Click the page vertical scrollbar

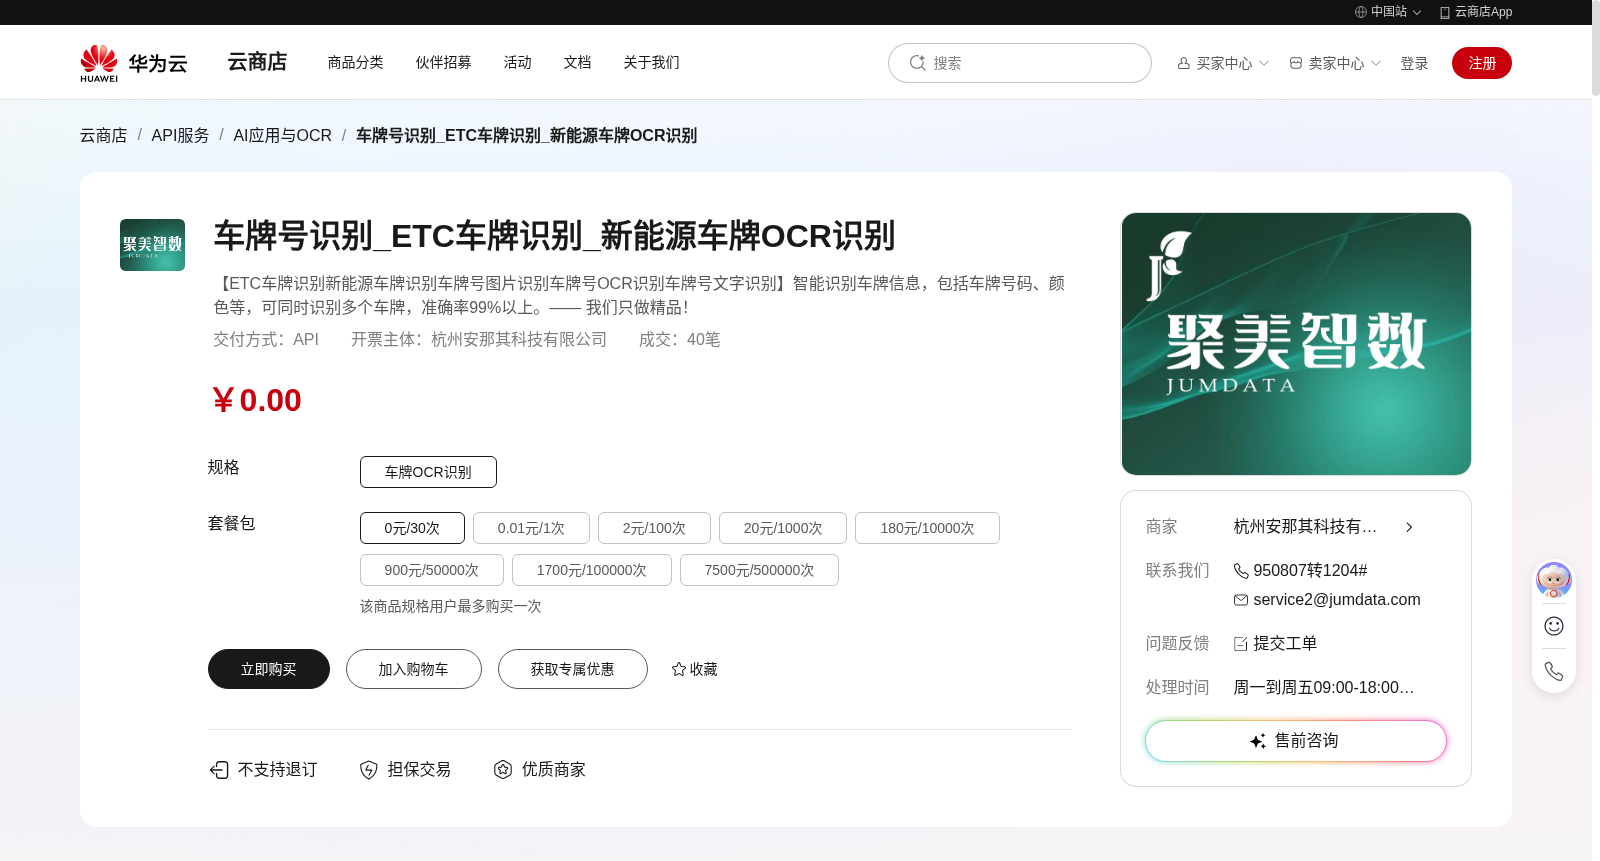1596,48
